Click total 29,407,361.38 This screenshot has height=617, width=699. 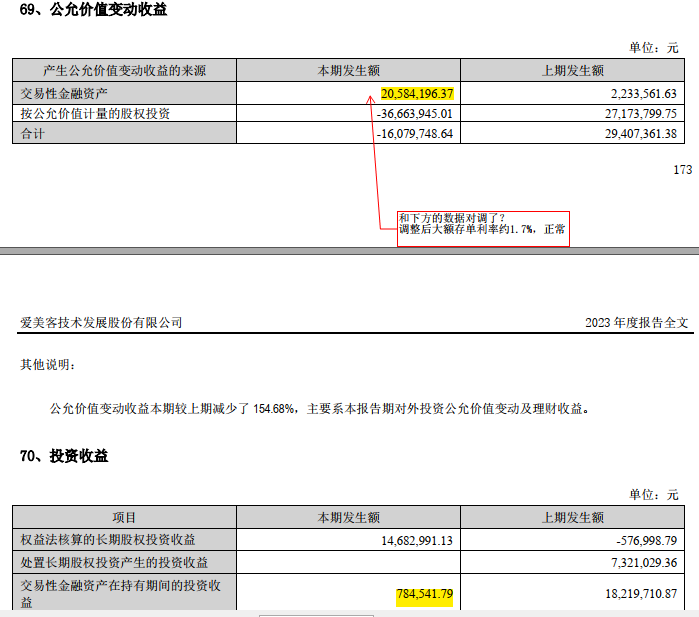coord(641,134)
